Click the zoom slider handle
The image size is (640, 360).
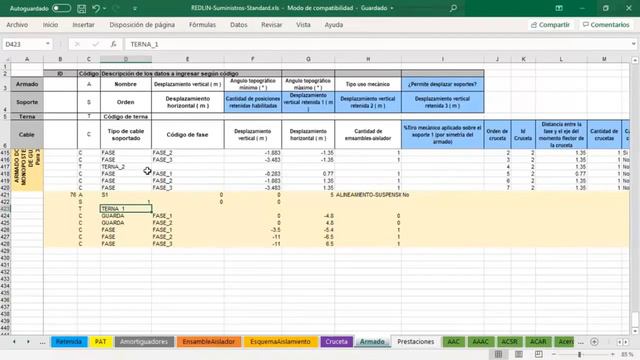579,354
